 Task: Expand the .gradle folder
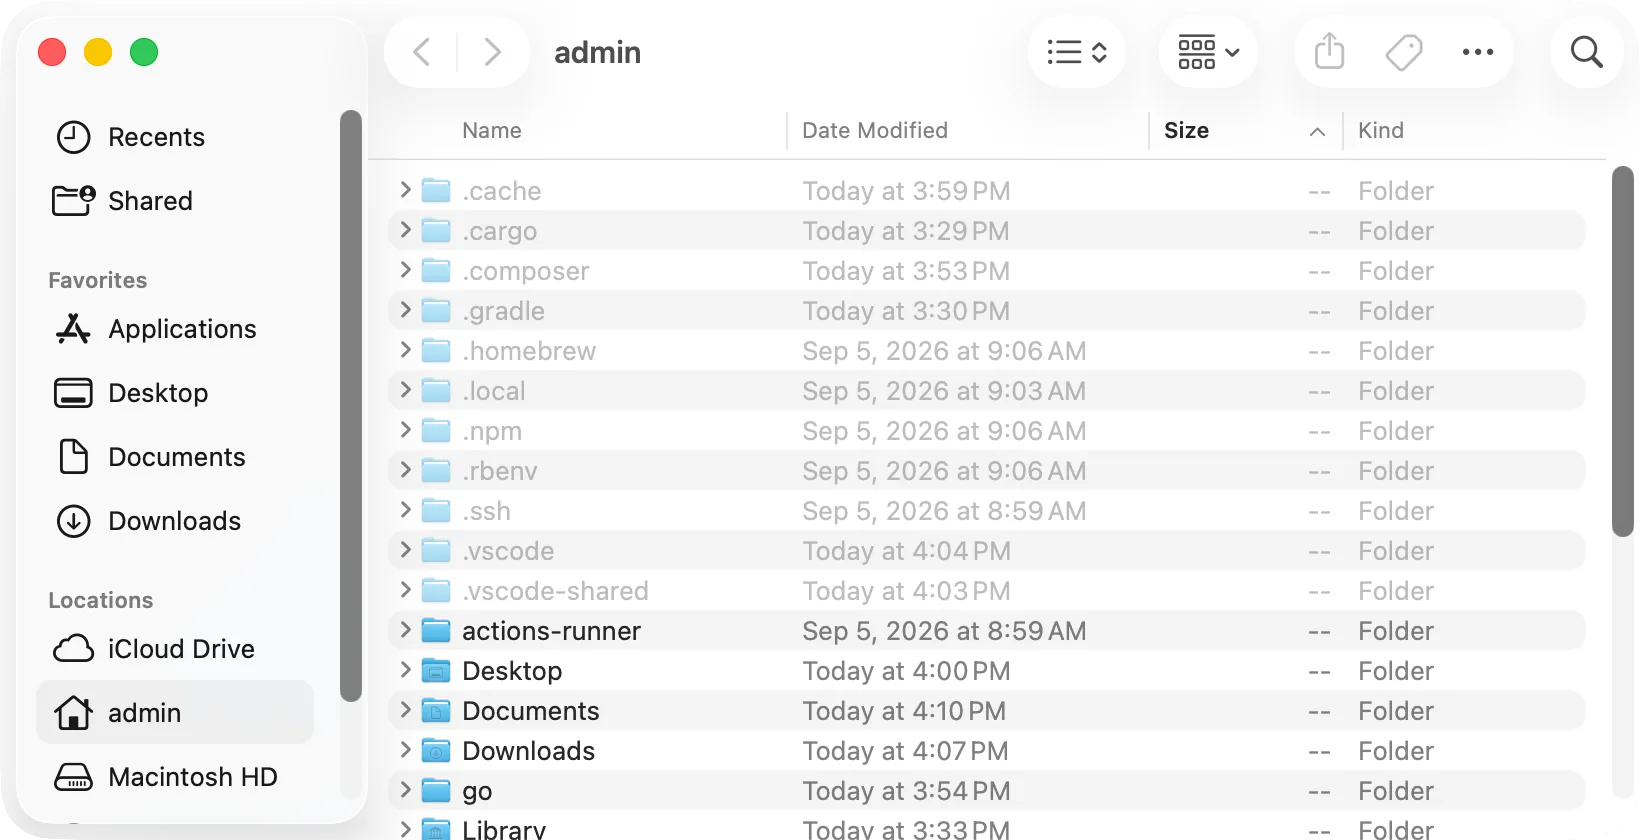[x=405, y=310]
